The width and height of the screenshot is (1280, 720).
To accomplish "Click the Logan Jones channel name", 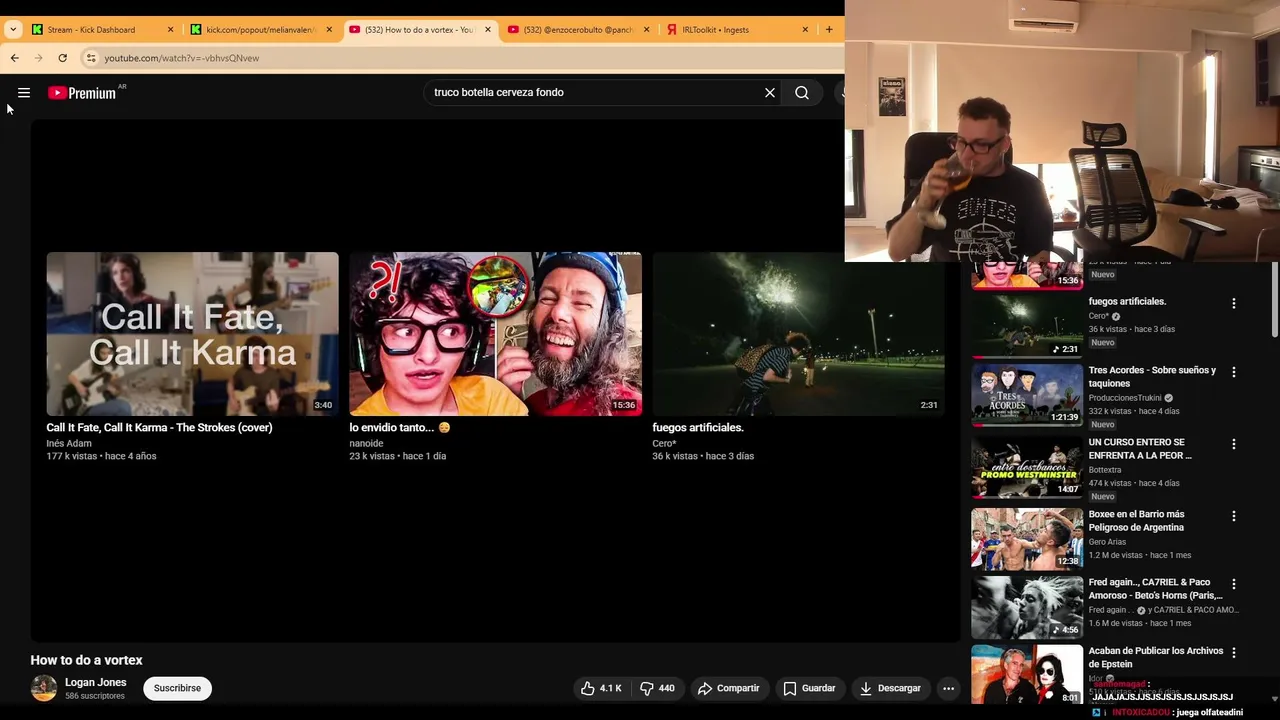I will [96, 683].
